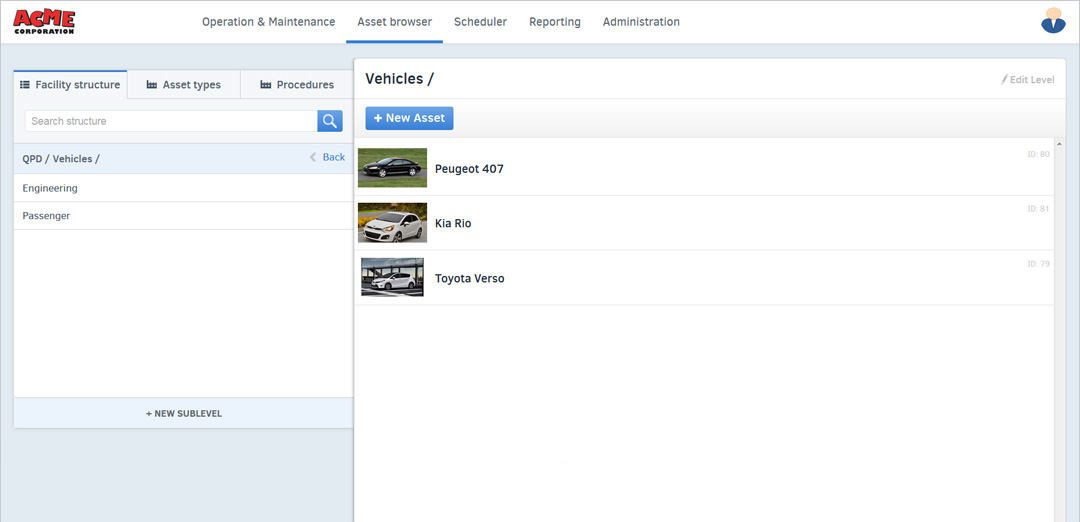Click the Vehicles / heading
Image resolution: width=1080 pixels, height=522 pixels.
[399, 79]
